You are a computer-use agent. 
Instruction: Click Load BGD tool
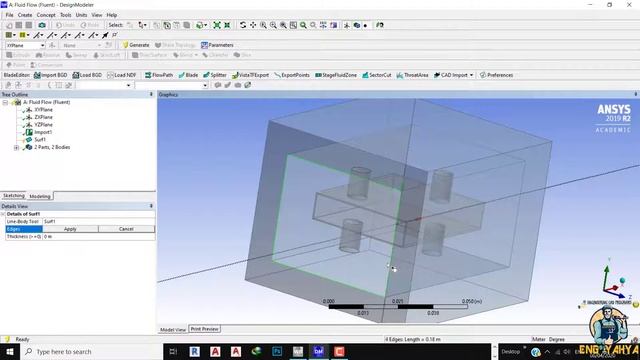pyautogui.click(x=87, y=75)
